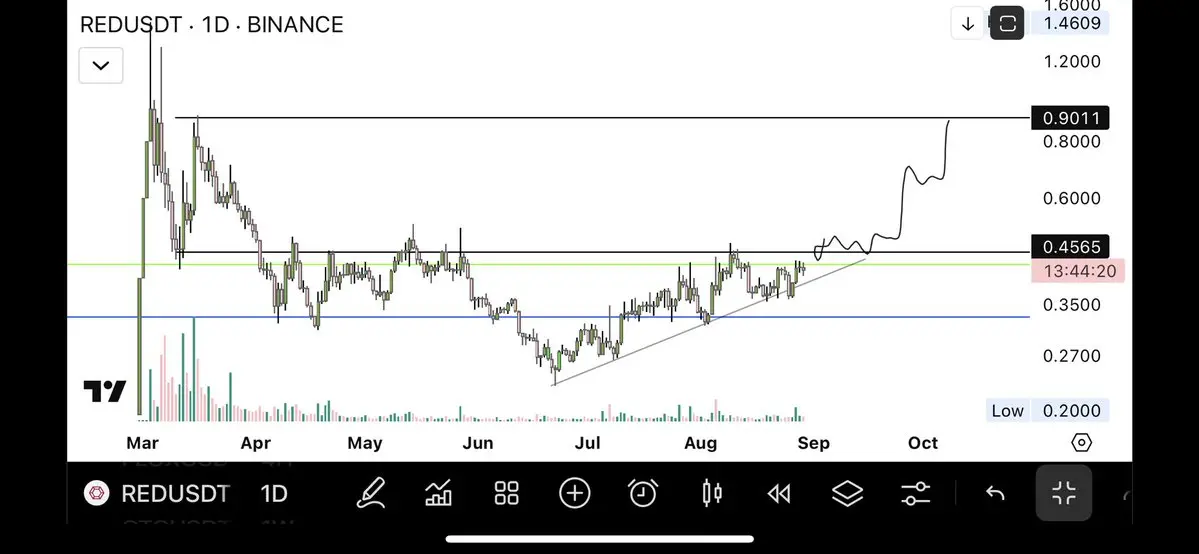1199x554 pixels.
Task: Open the object tree layers icon
Action: tap(846, 494)
